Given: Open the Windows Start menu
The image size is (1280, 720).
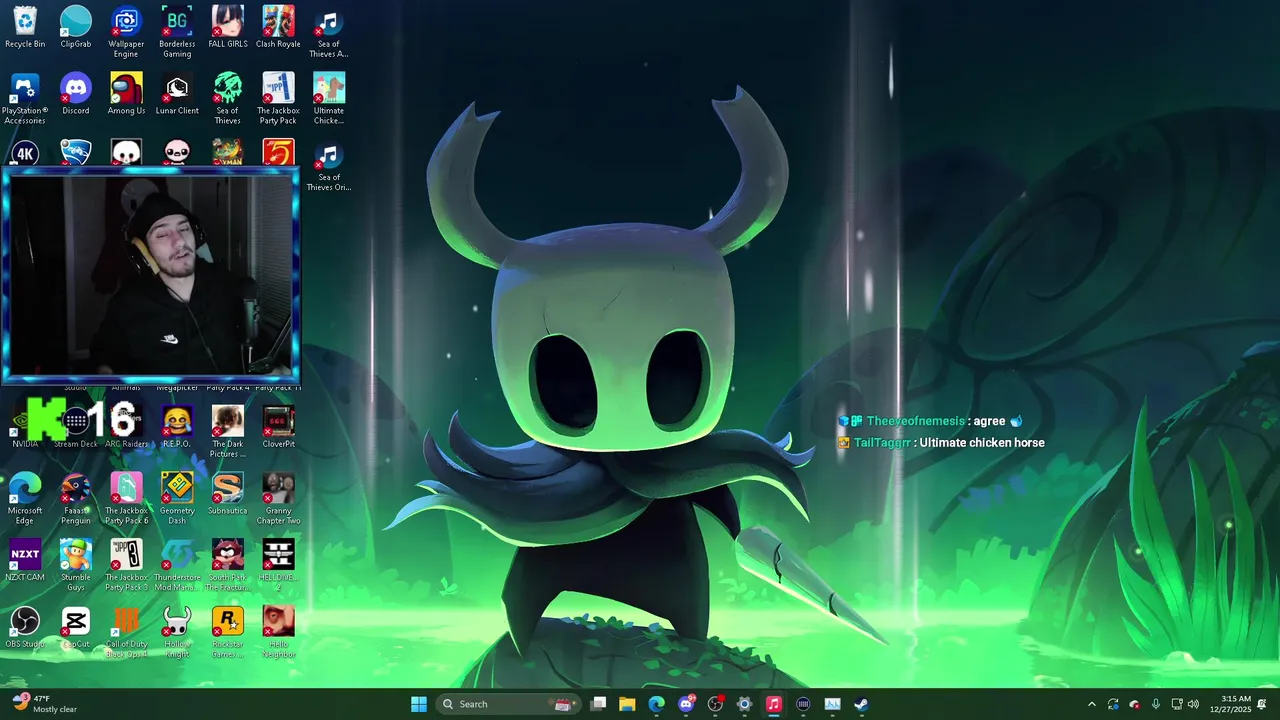Looking at the screenshot, I should click(x=419, y=704).
